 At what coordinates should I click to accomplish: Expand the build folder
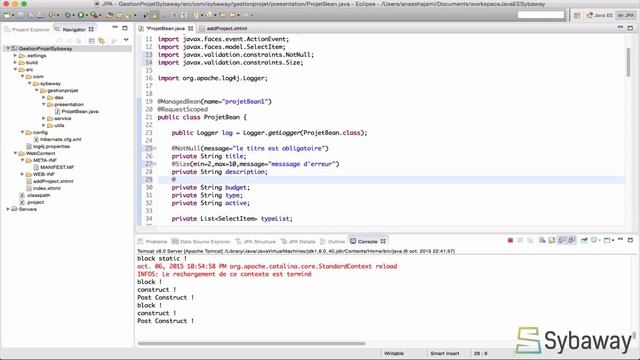(x=15, y=62)
